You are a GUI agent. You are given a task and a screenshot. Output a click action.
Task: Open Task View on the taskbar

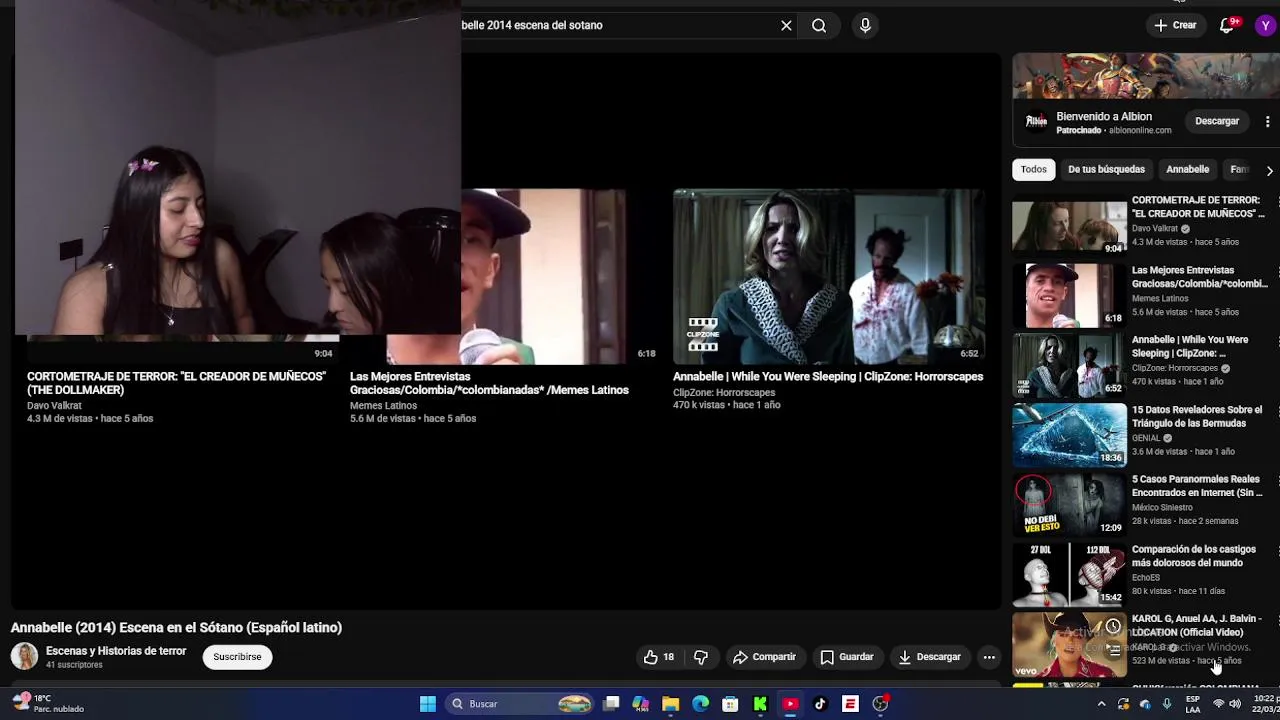click(611, 704)
